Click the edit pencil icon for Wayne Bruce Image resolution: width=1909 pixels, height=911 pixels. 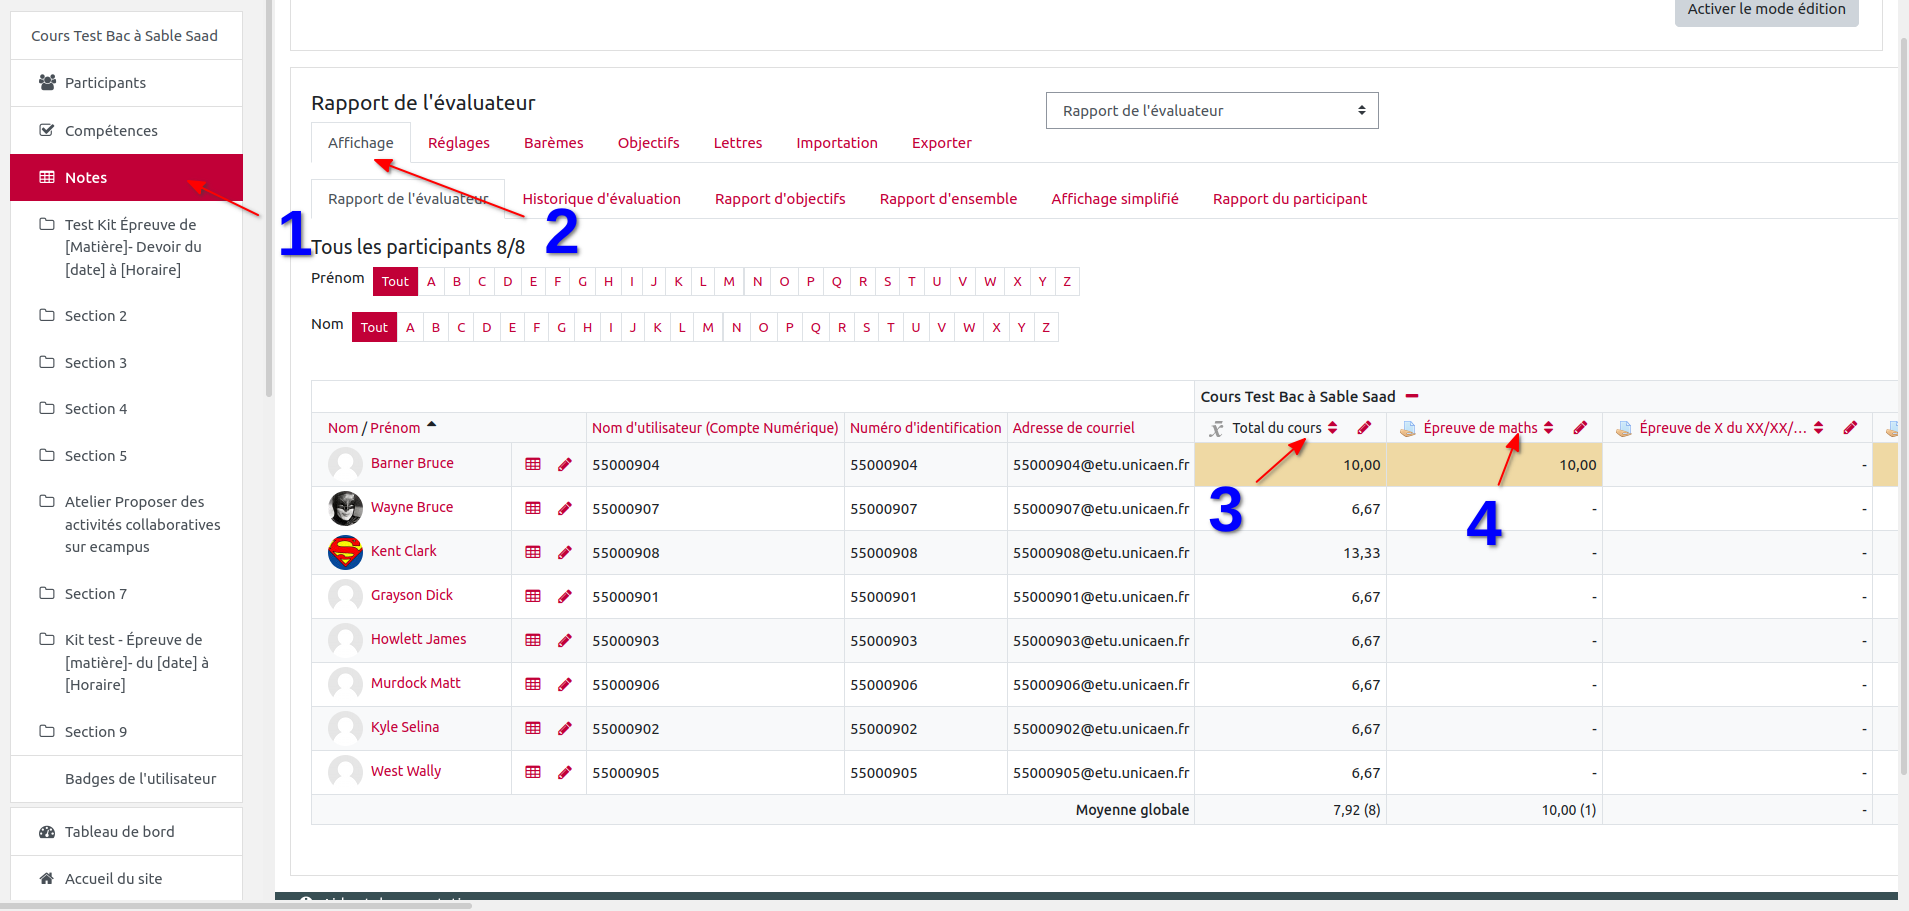565,508
